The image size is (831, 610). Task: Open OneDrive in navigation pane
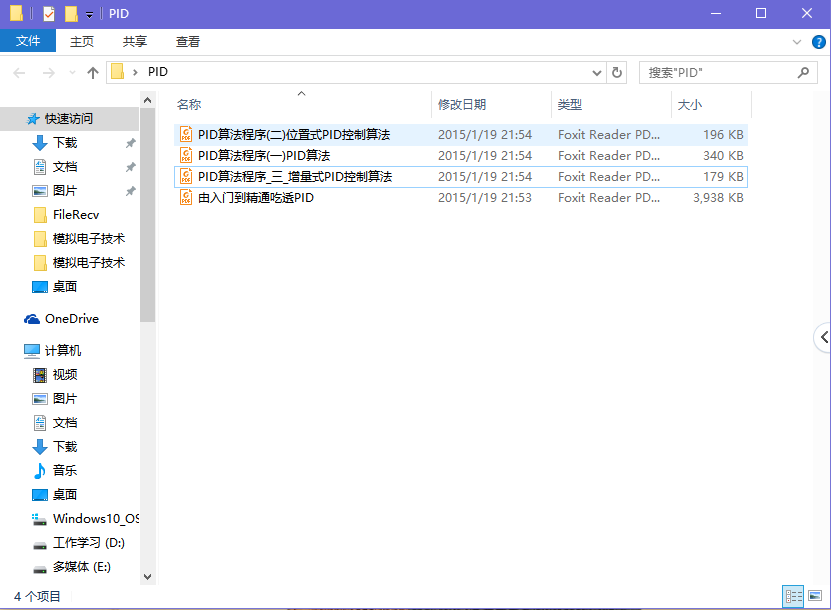72,319
